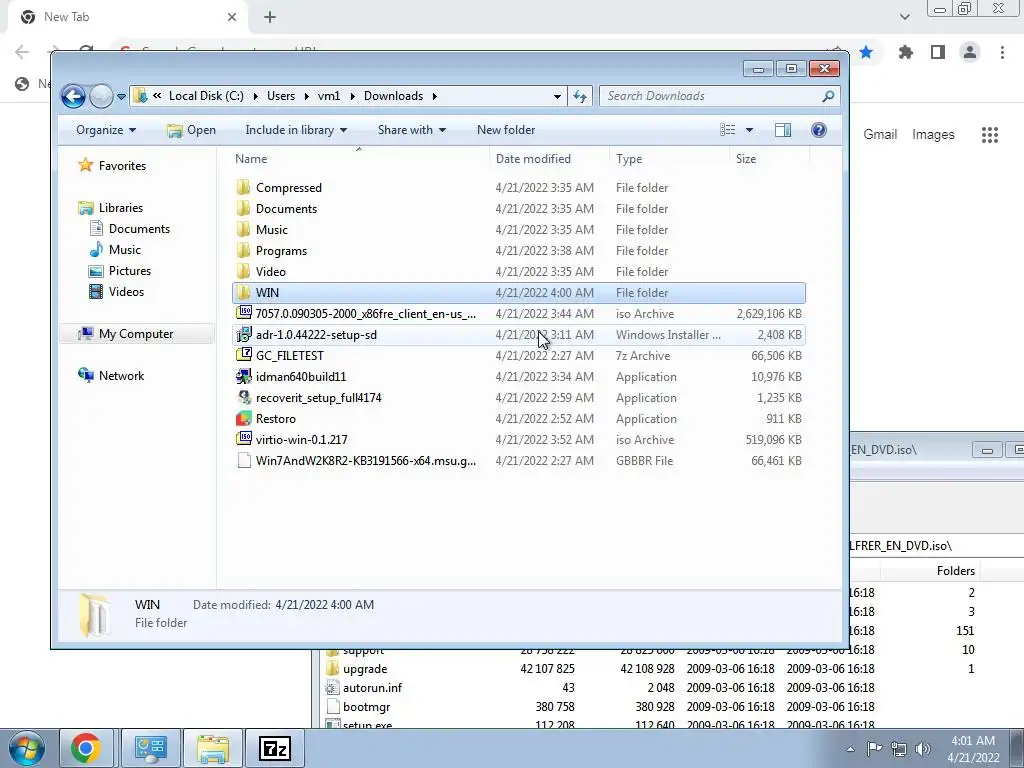
Task: Click the search magnifier icon
Action: coord(828,96)
